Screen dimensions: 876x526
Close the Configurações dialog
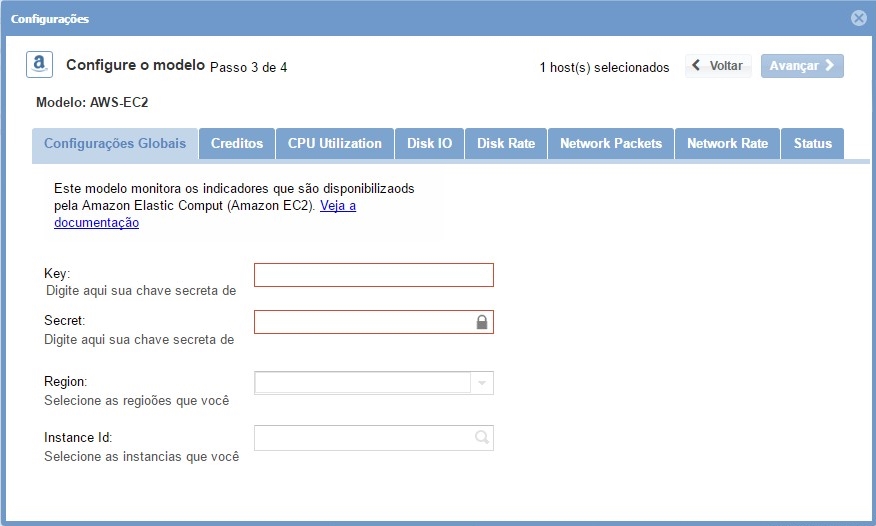point(858,18)
